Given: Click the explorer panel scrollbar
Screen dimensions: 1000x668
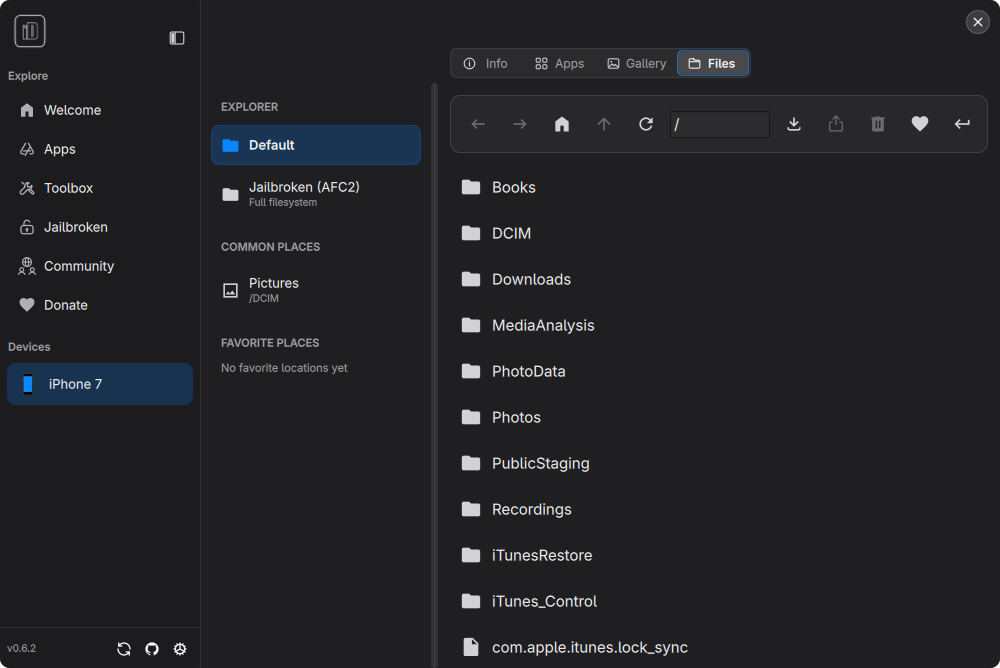Looking at the screenshot, I should pos(435,375).
